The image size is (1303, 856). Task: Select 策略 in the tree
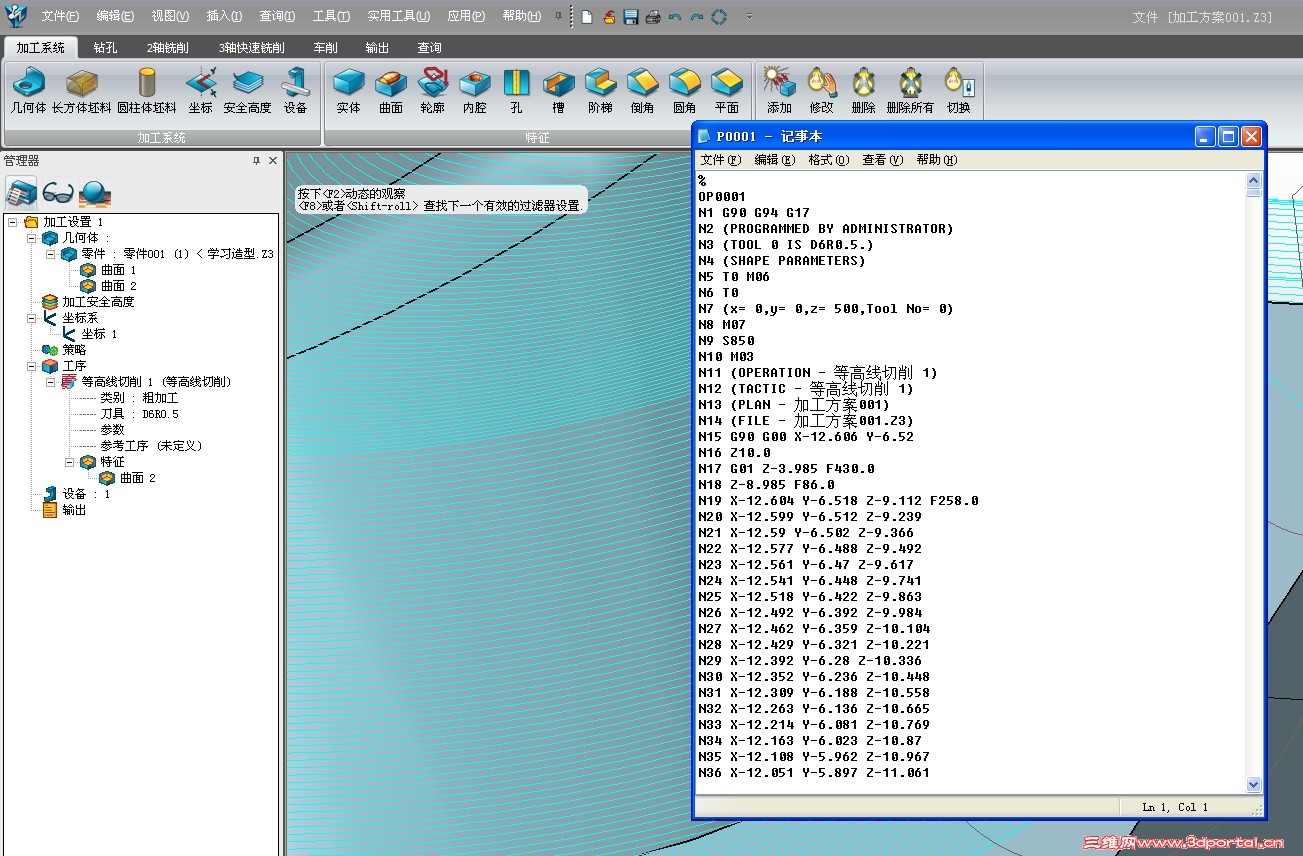coord(64,350)
